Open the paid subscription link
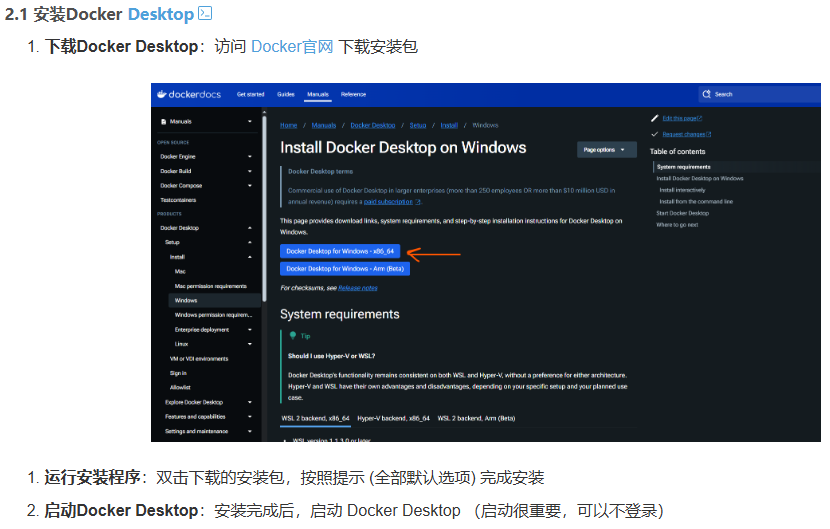 [x=388, y=202]
